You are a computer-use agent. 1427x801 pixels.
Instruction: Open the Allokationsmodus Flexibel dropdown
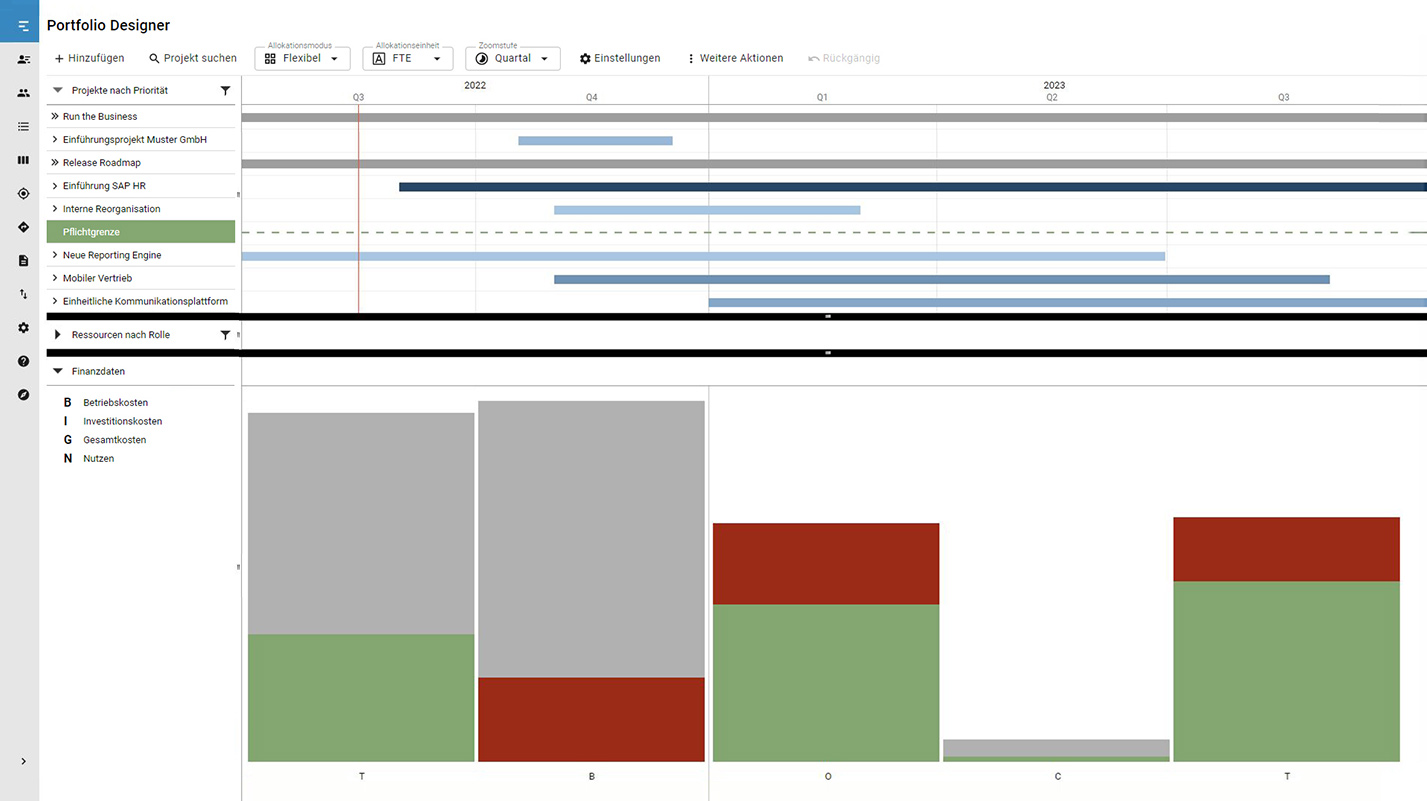tap(302, 59)
